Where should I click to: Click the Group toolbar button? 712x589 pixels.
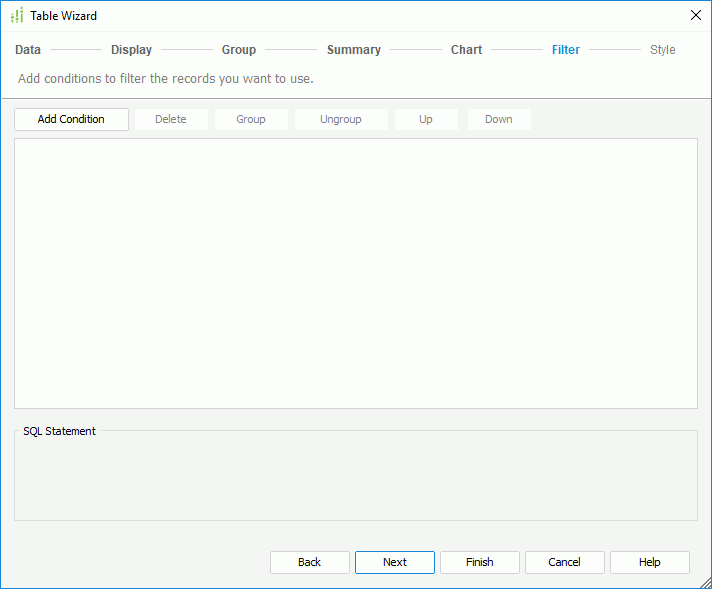pyautogui.click(x=251, y=119)
